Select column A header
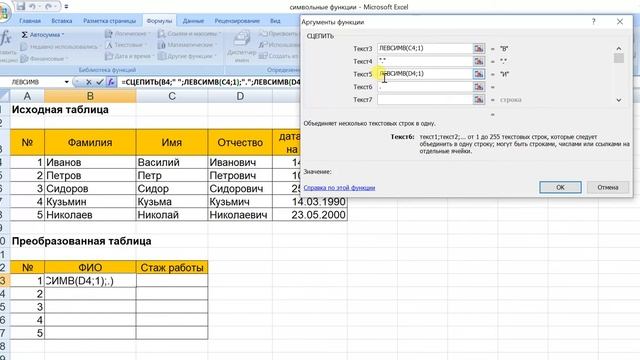The image size is (640, 360). (x=27, y=96)
